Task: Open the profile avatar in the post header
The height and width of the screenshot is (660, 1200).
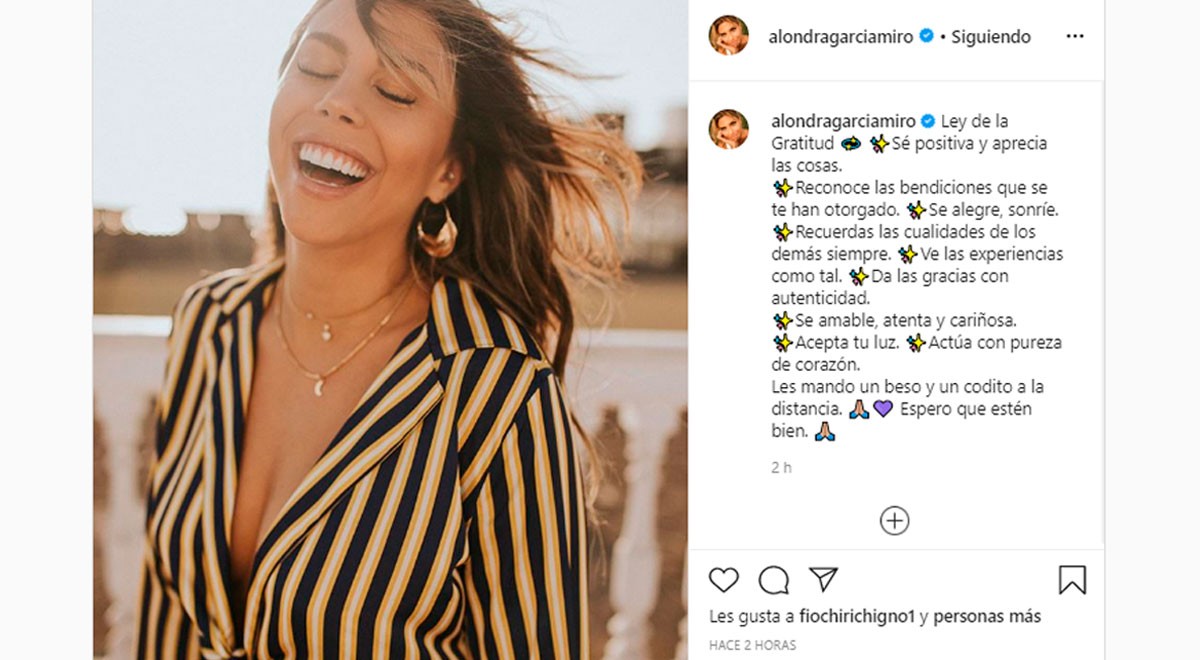Action: [729, 36]
